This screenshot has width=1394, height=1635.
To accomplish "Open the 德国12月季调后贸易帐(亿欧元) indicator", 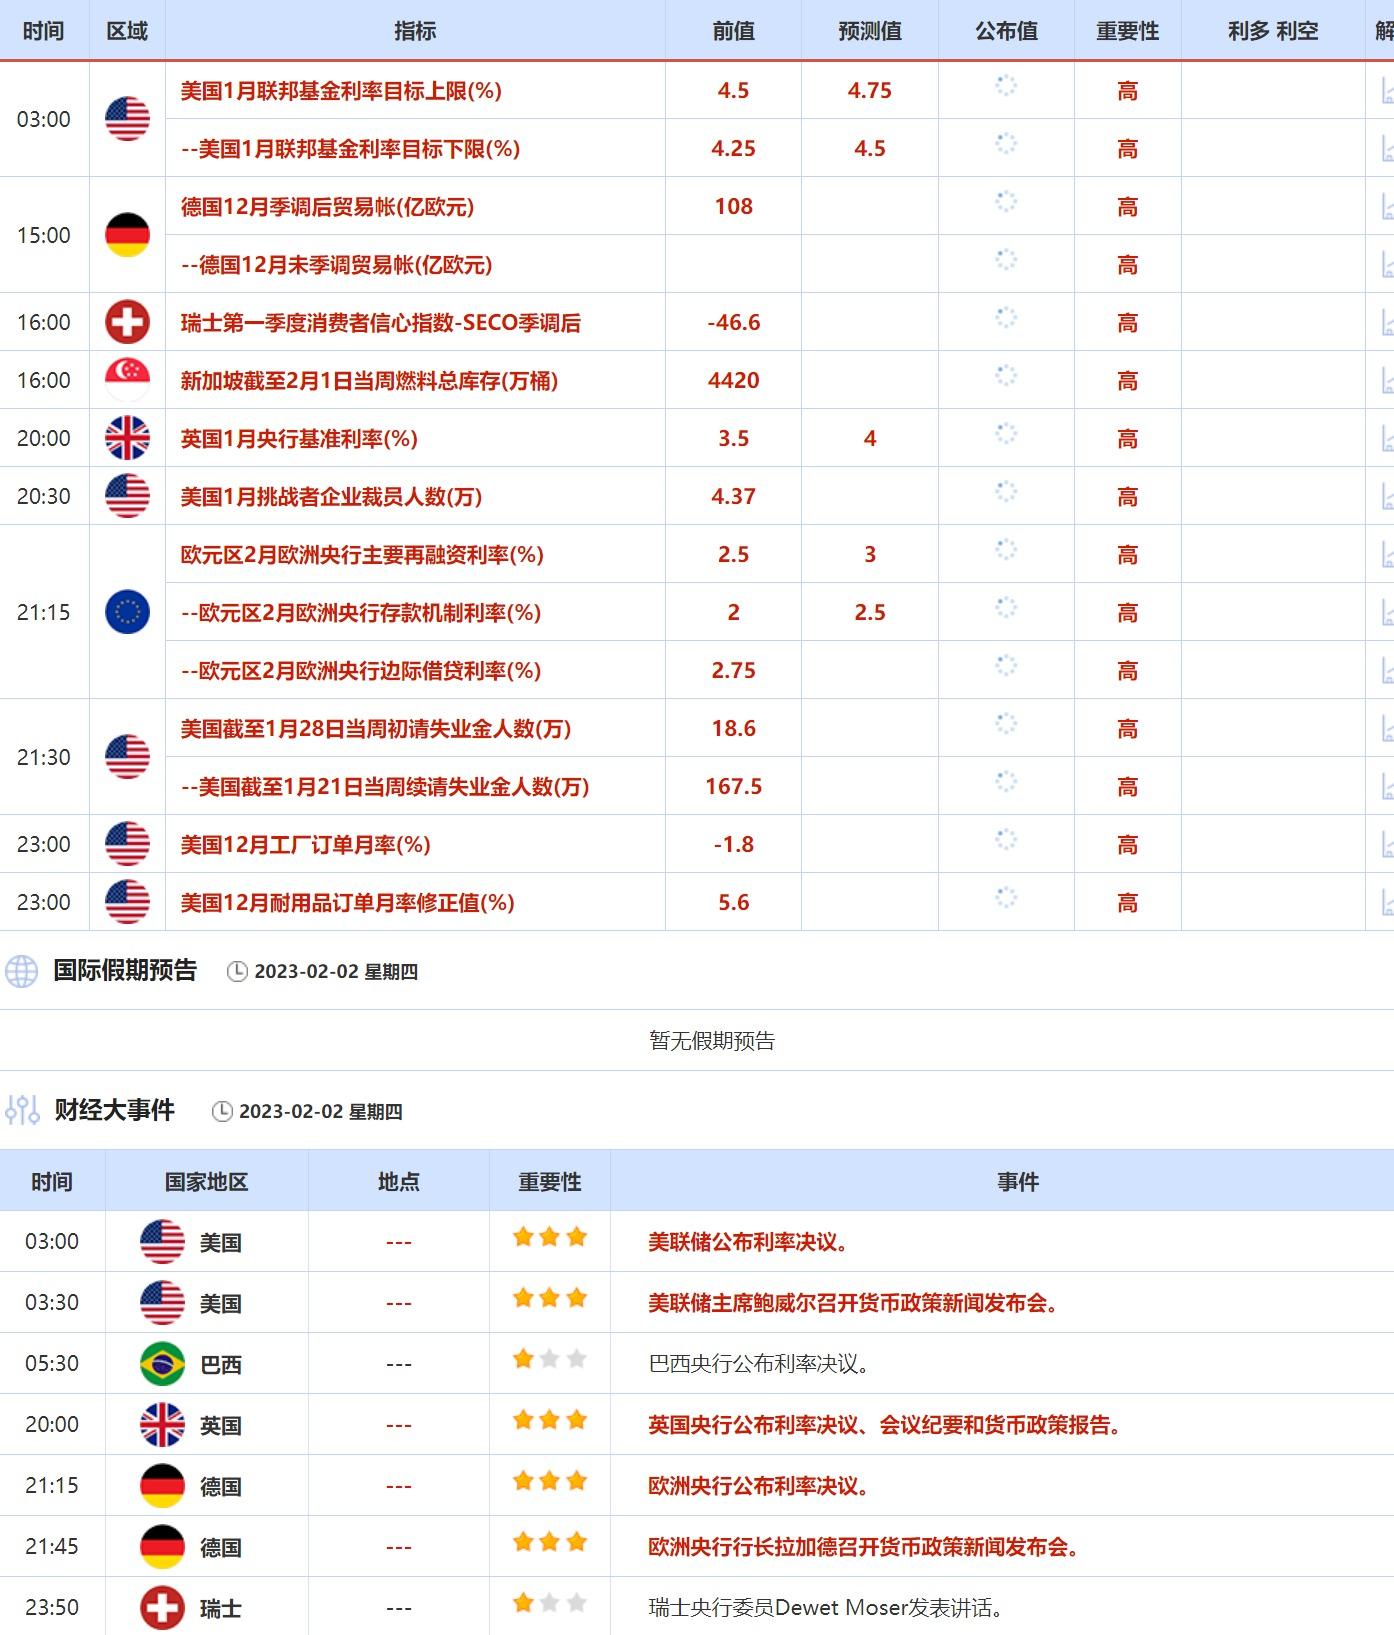I will pos(327,207).
